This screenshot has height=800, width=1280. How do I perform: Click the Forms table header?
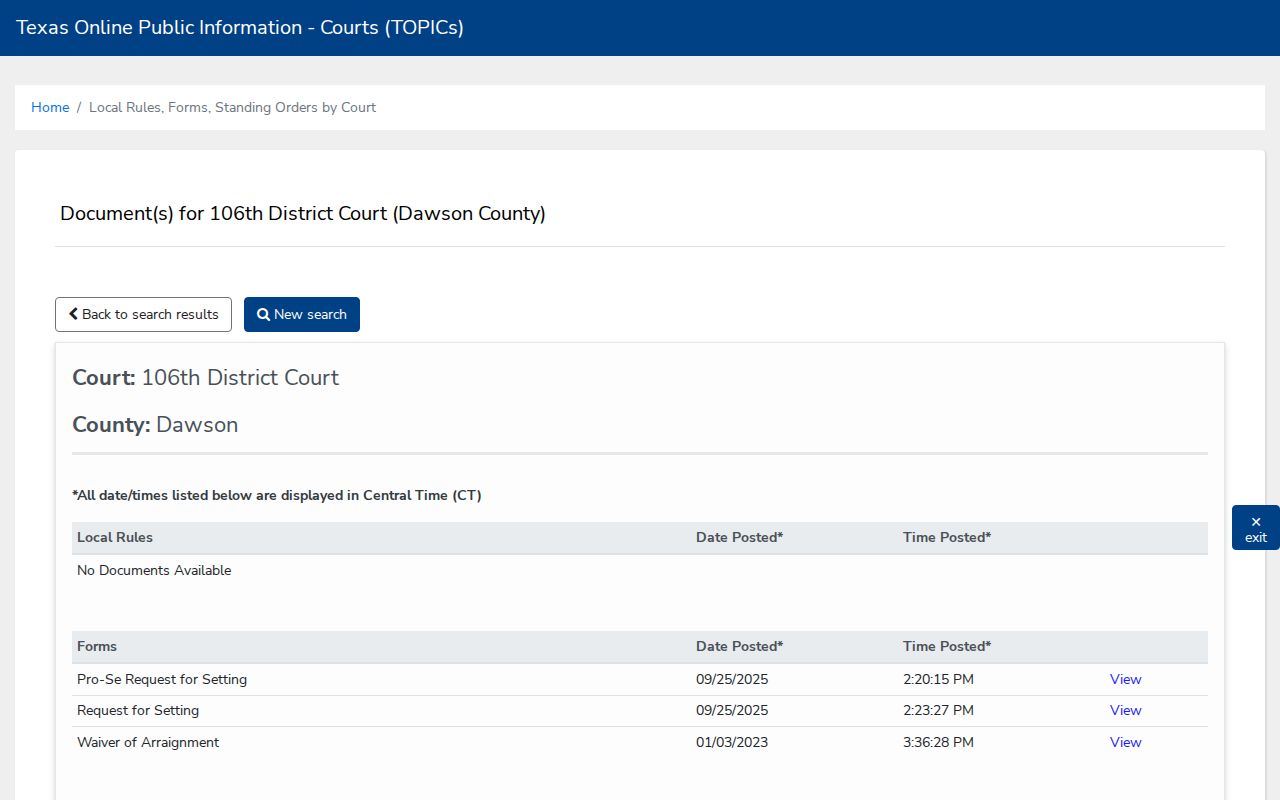tap(97, 646)
